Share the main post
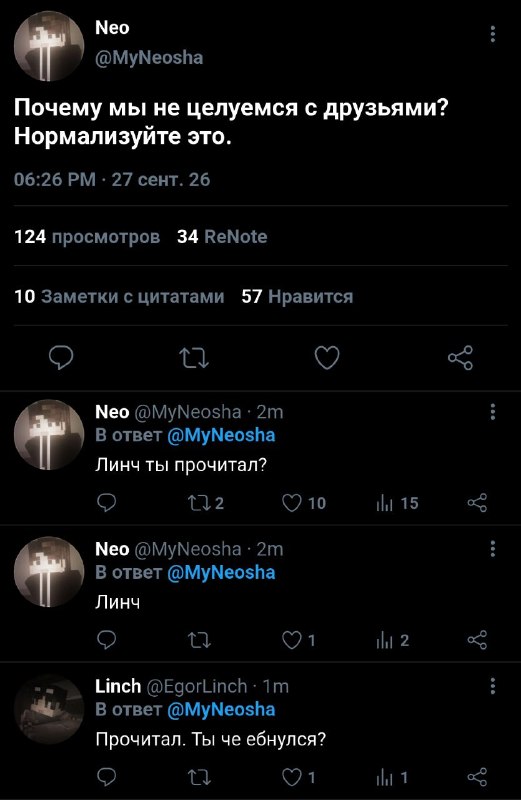Screen dimensions: 521x800 coord(460,358)
